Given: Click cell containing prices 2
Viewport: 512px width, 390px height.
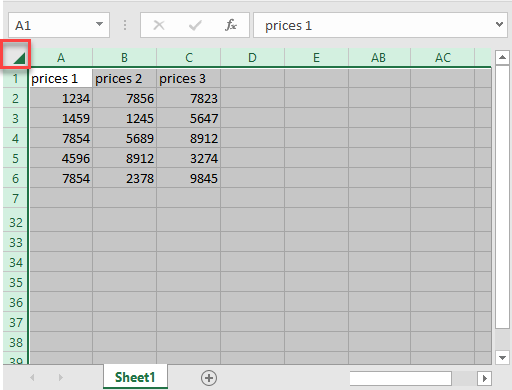Looking at the screenshot, I should click(x=125, y=79).
